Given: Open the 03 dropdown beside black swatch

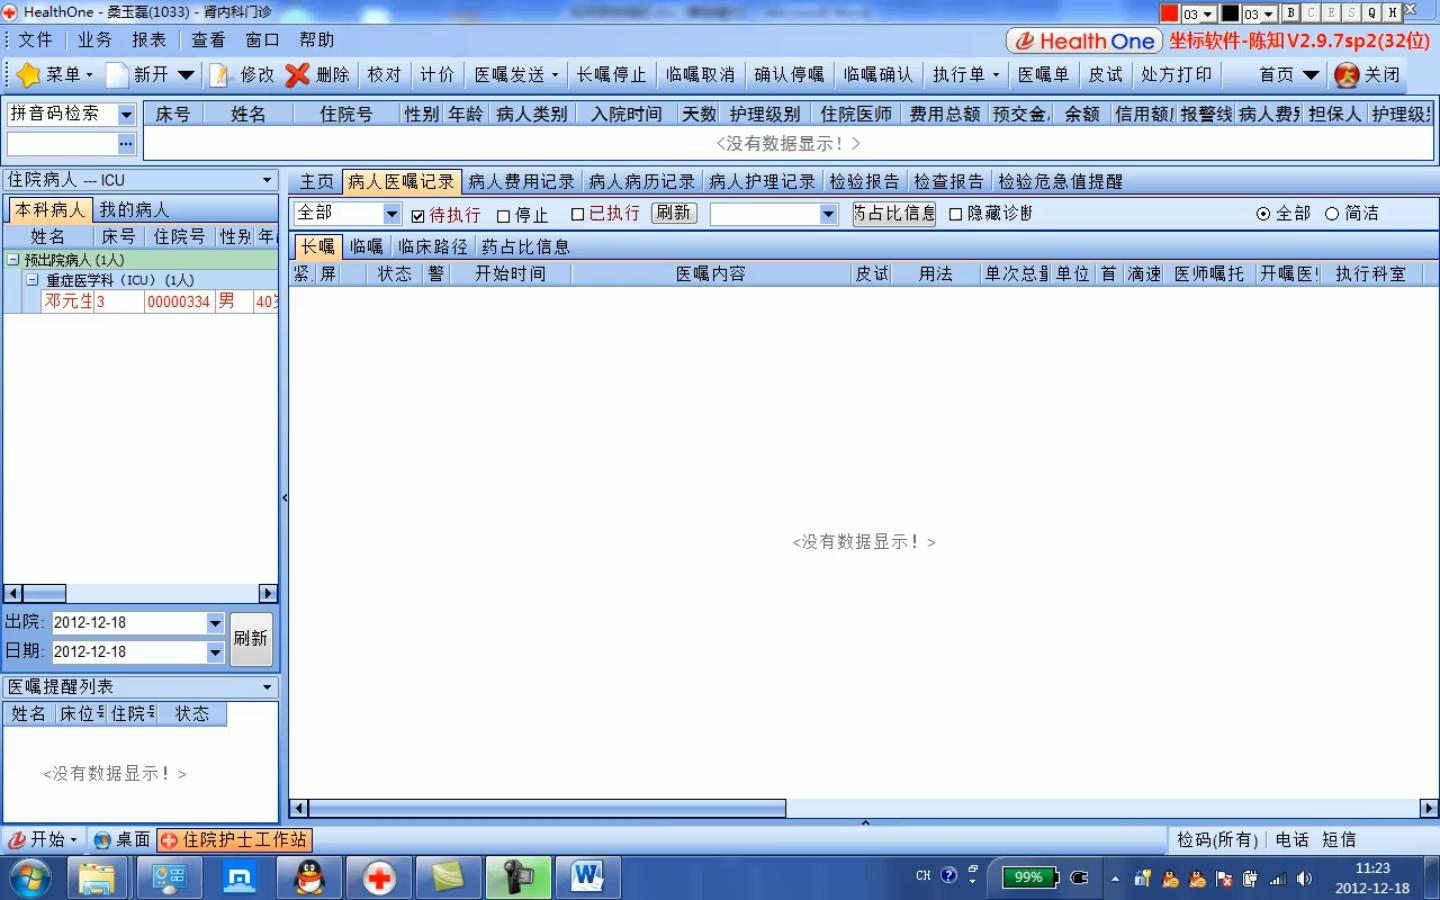Looking at the screenshot, I should point(1269,14).
